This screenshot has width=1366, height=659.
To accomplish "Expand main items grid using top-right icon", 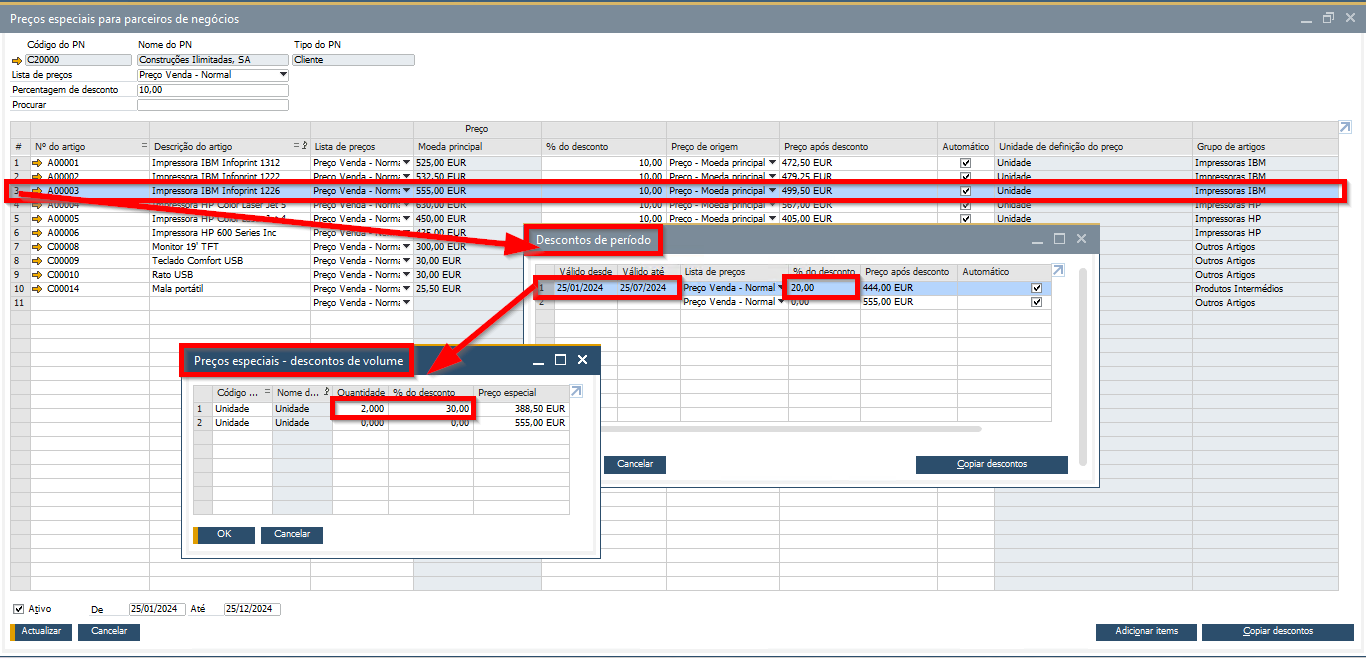I will 1345,128.
